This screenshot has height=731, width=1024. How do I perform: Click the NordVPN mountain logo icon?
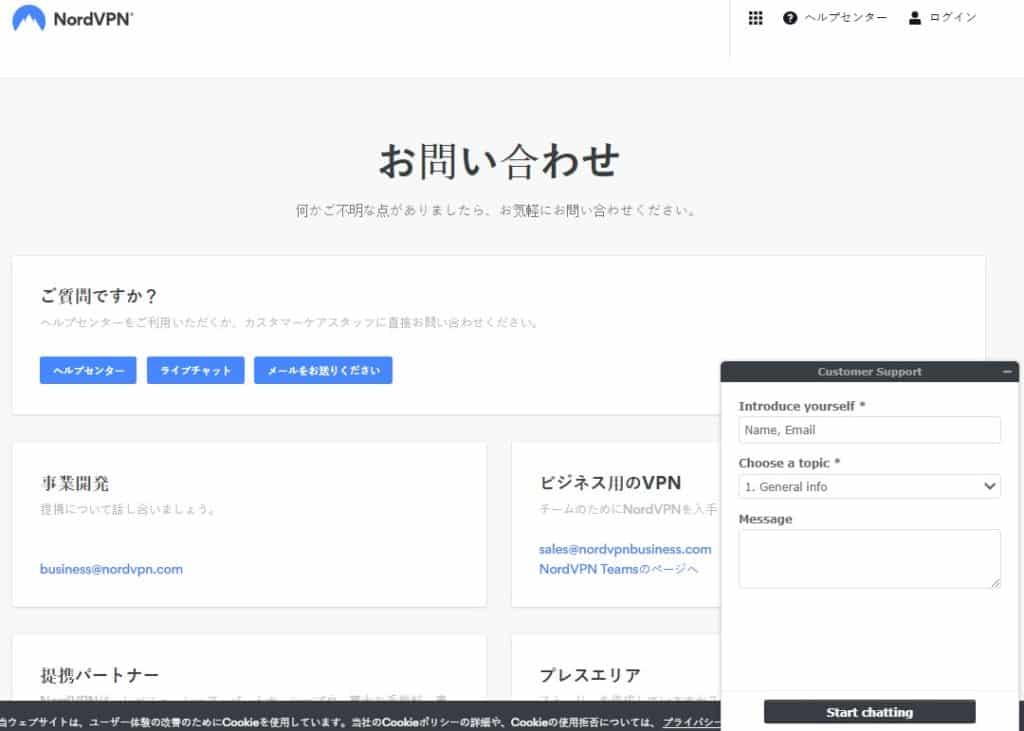point(29,18)
